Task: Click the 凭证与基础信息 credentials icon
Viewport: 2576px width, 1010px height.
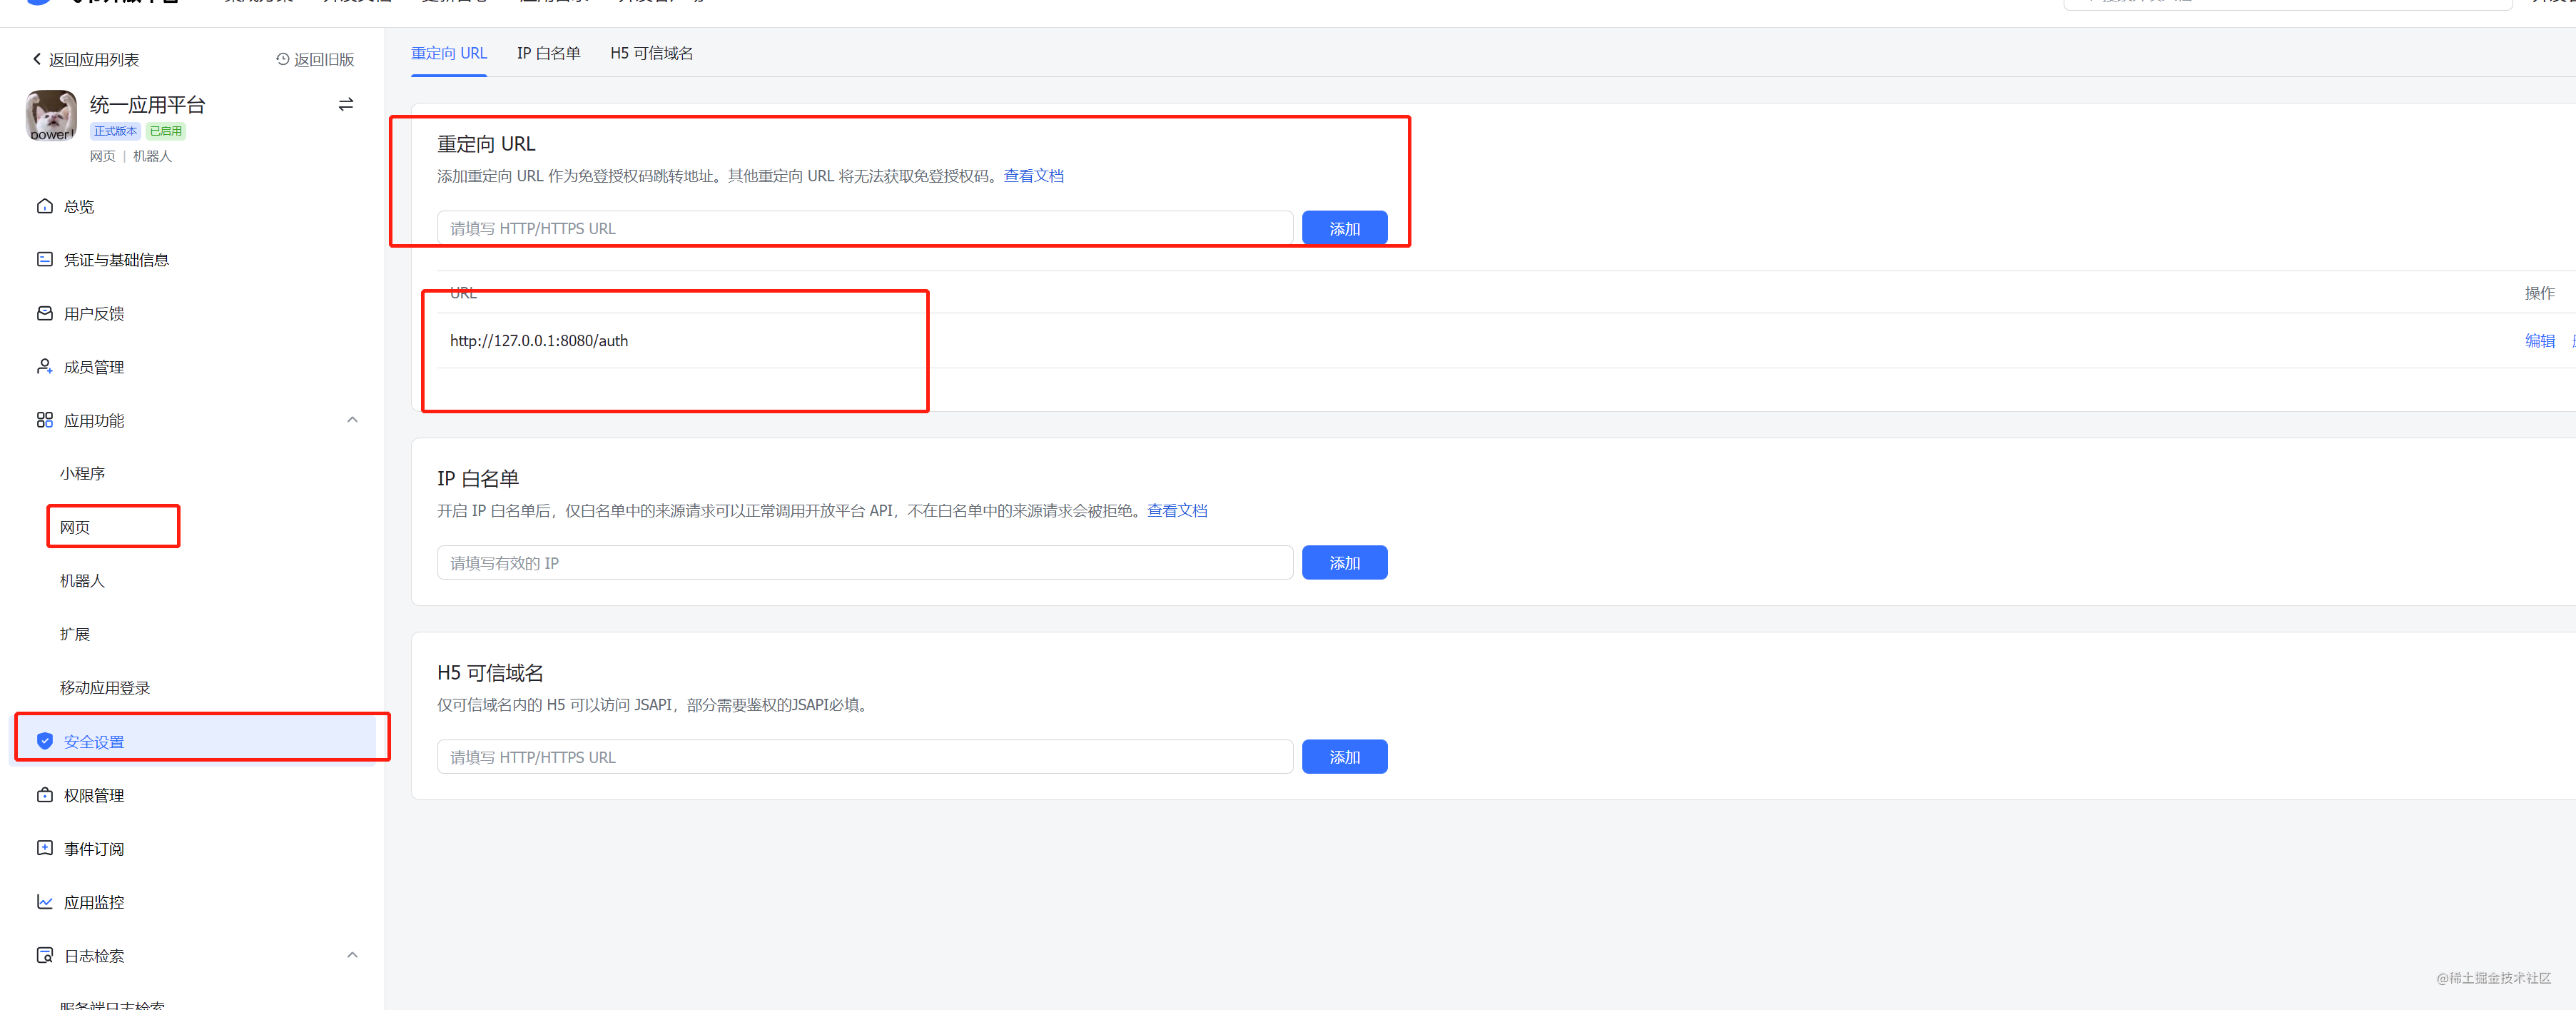Action: coord(44,259)
